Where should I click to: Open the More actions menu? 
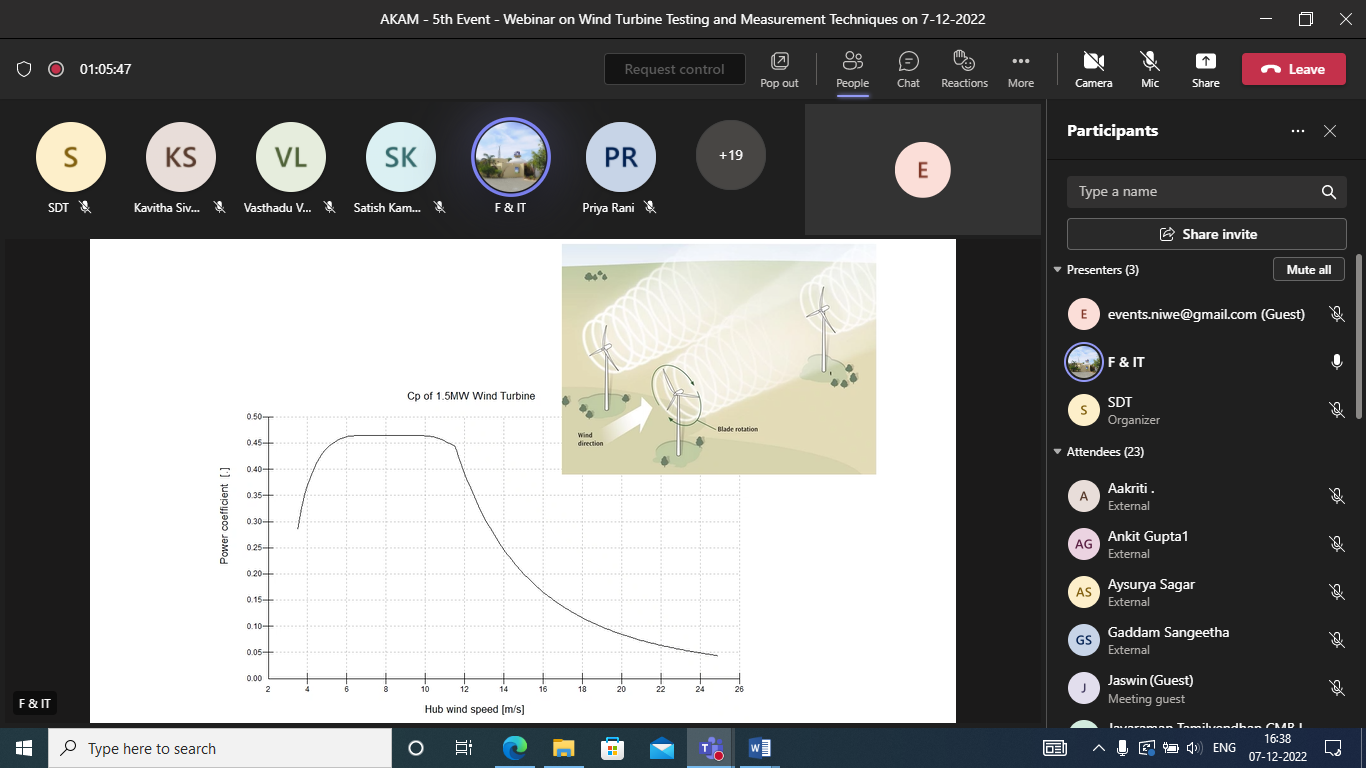(x=1020, y=69)
